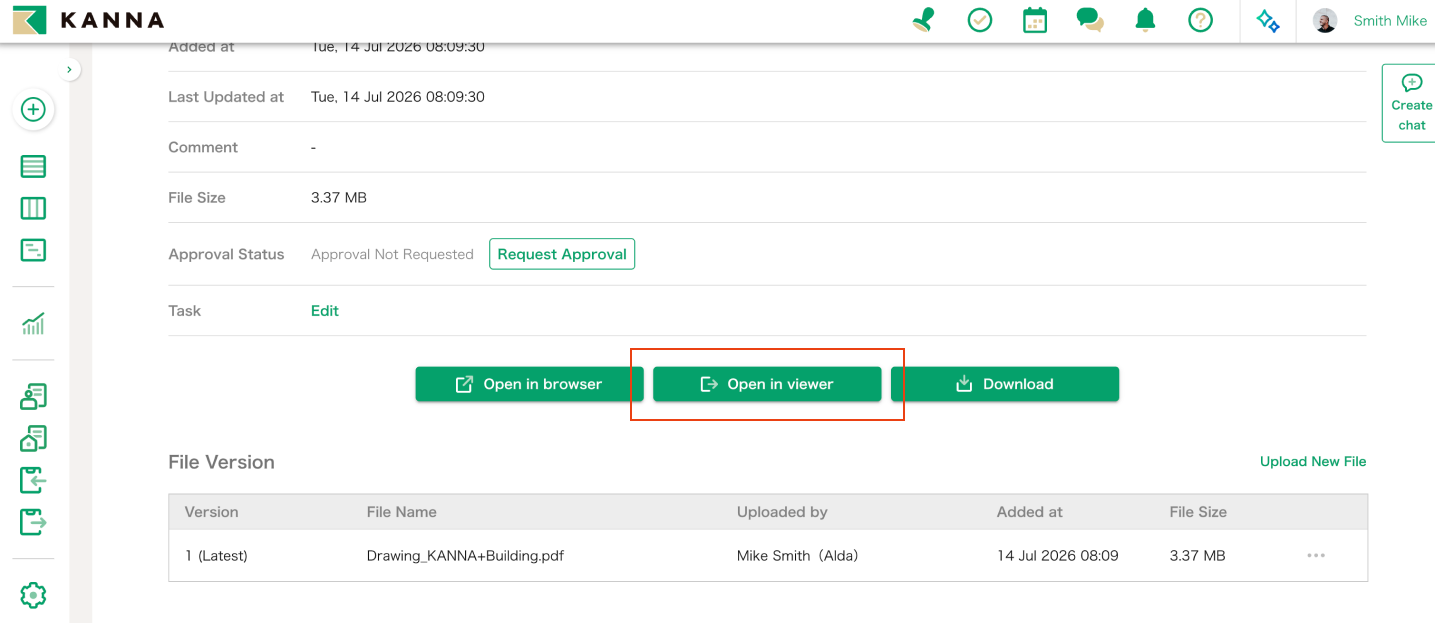Expand the sidebar with the chevron arrow
This screenshot has width=1435, height=623.
[x=69, y=70]
